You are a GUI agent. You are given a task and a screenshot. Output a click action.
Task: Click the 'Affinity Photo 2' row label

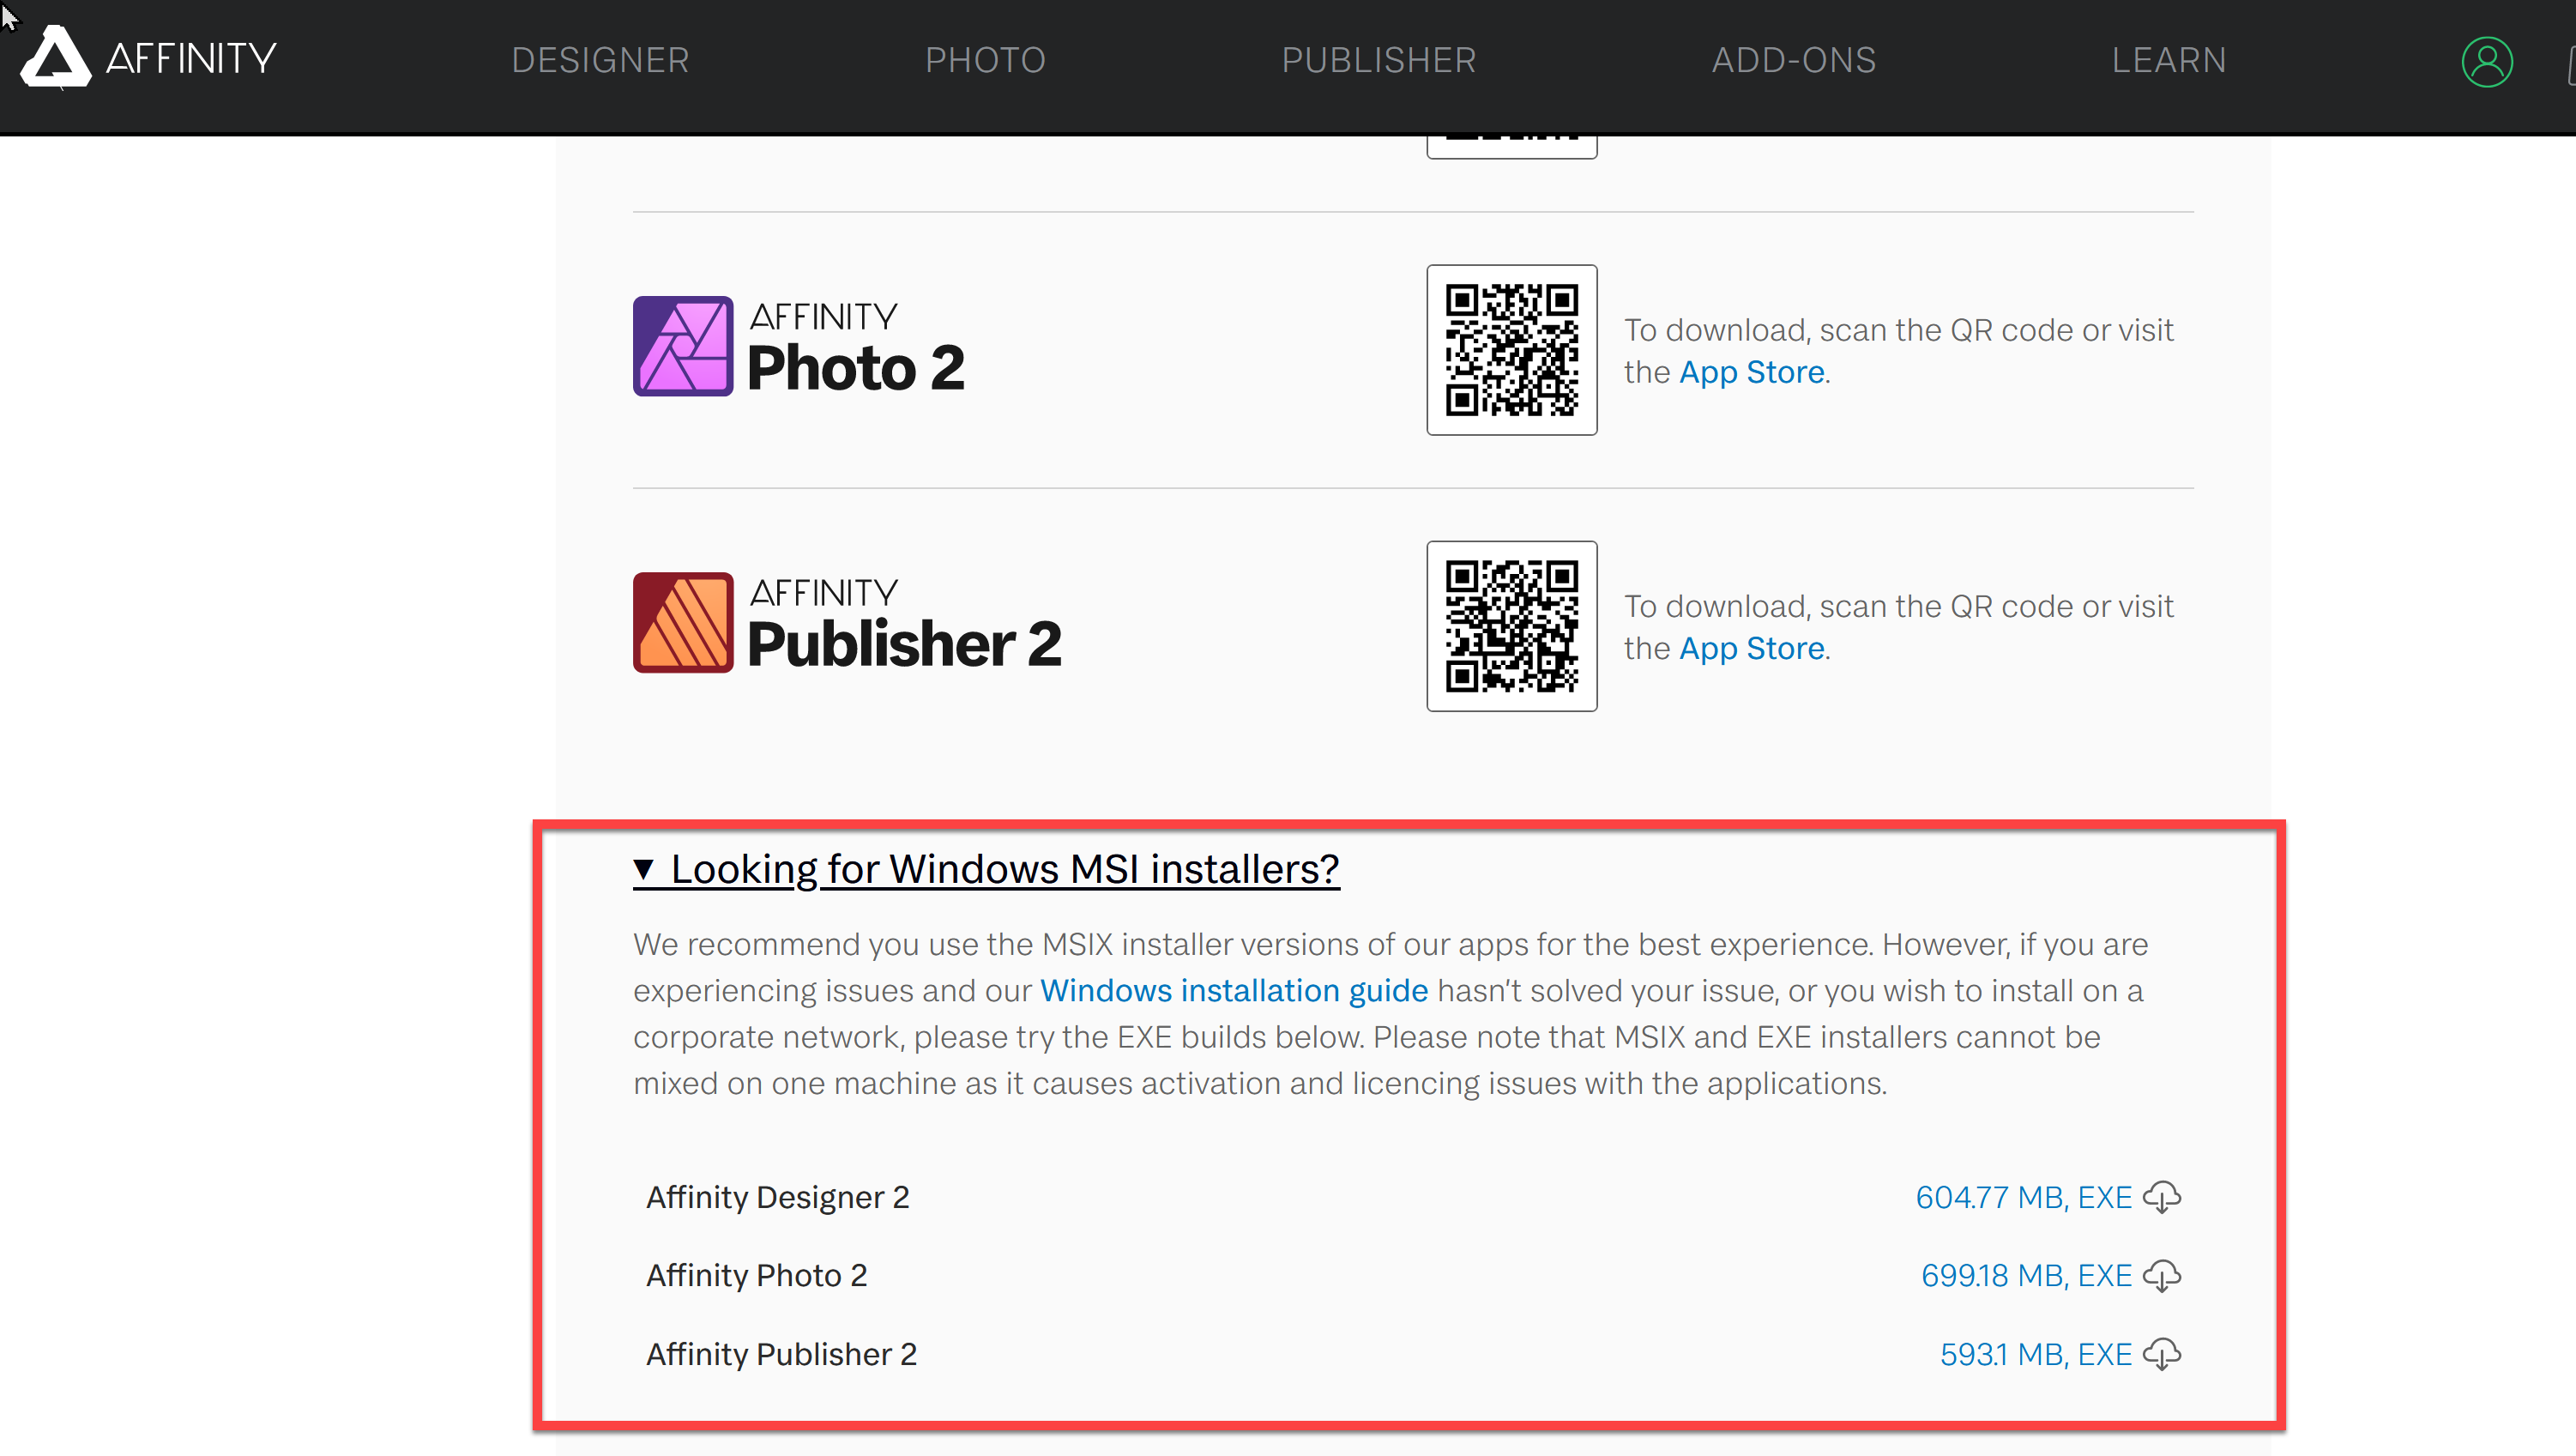point(756,1275)
